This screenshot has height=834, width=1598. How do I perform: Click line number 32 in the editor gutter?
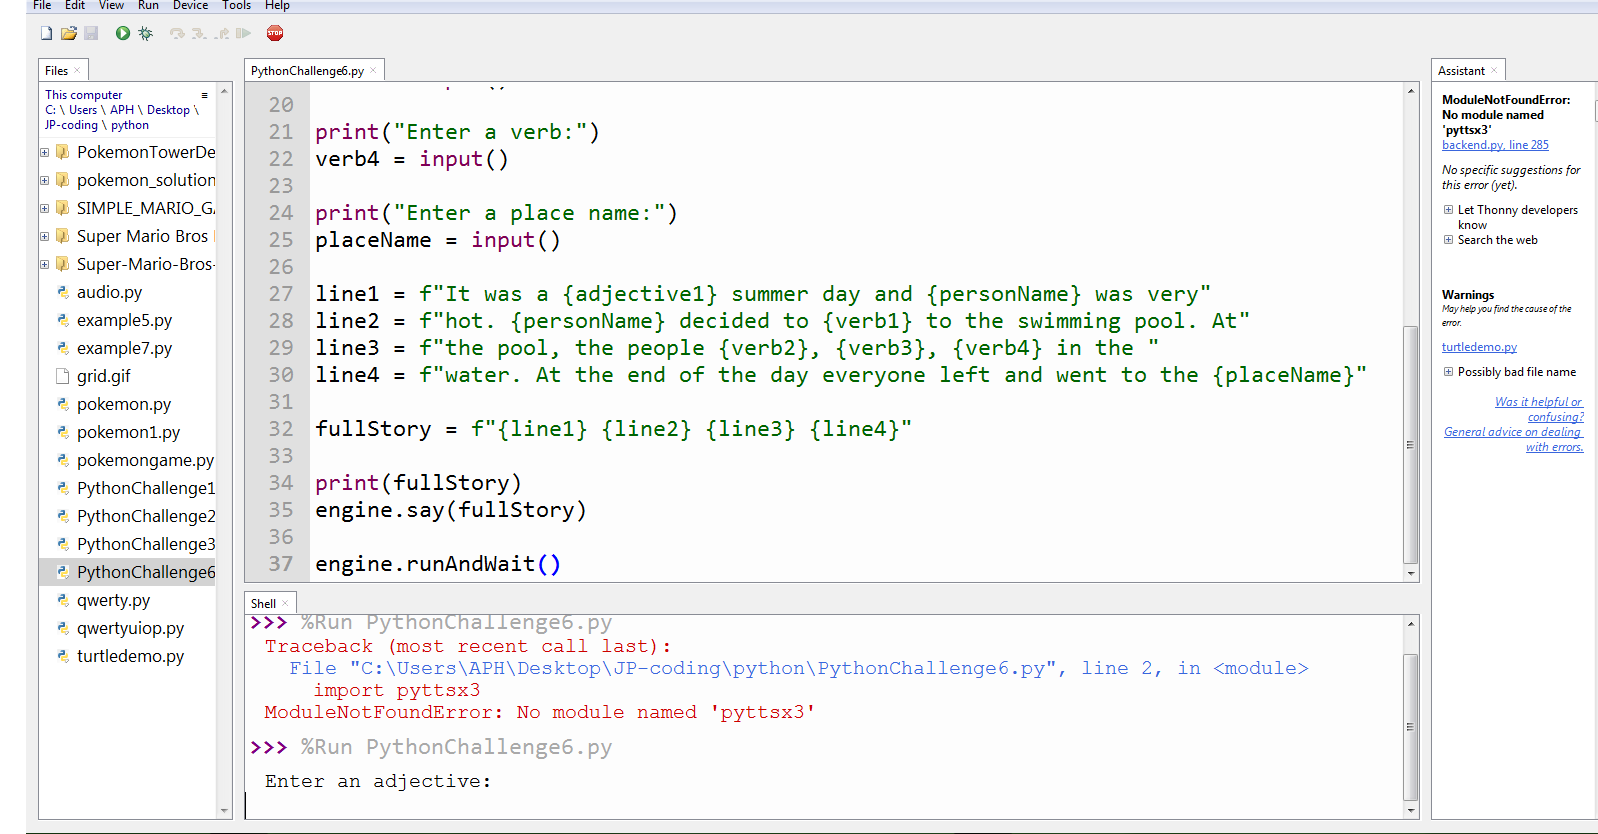281,429
